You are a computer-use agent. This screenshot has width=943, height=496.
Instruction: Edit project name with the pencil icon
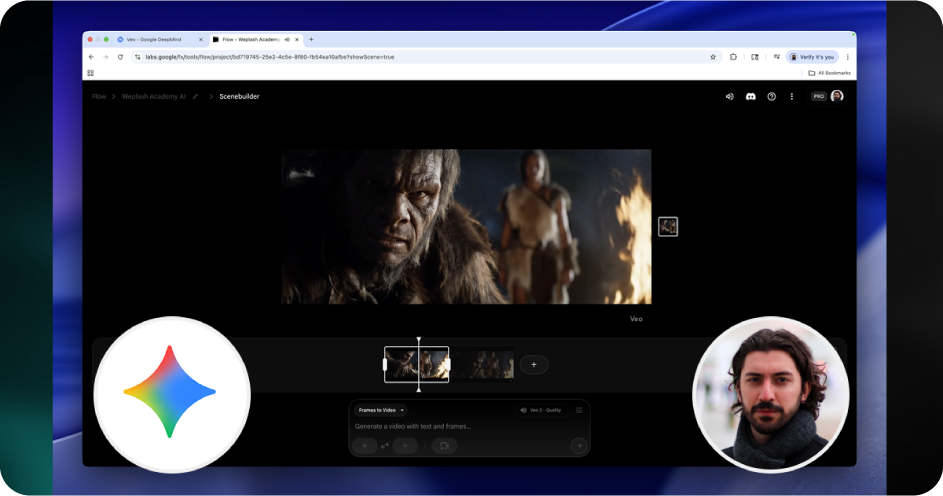click(x=195, y=96)
